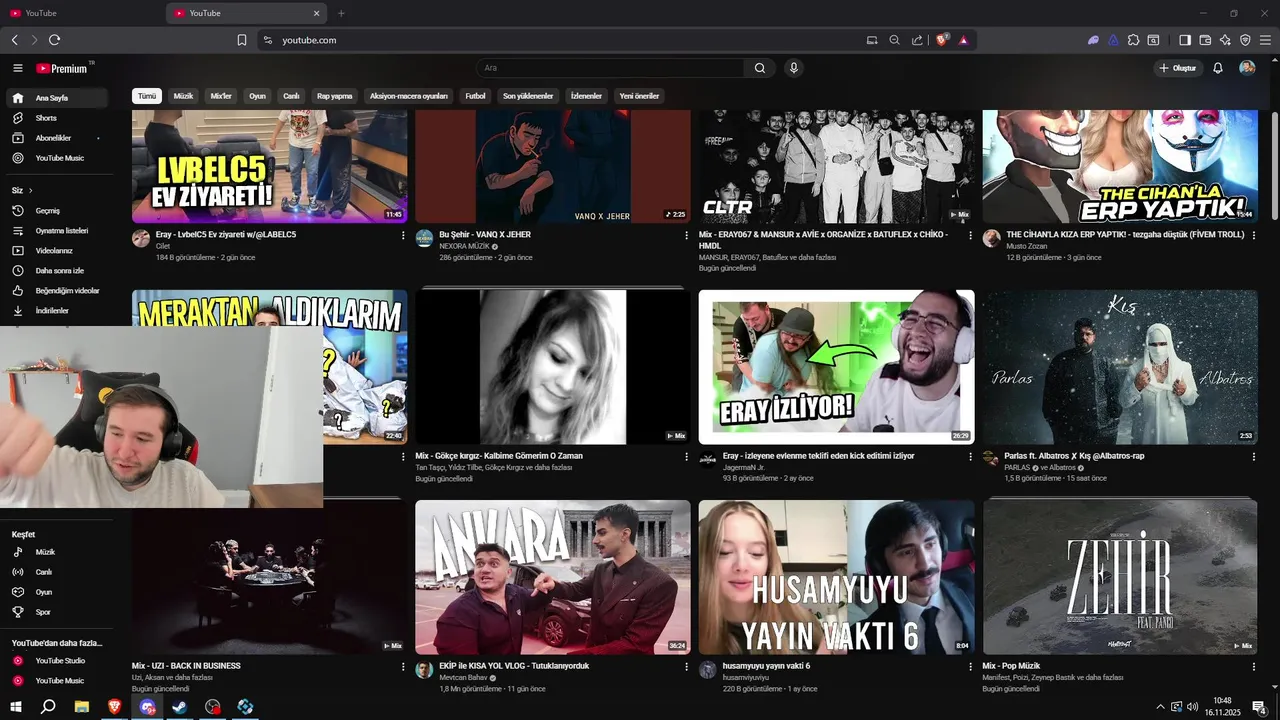The width and height of the screenshot is (1280, 720).
Task: Open the Leo AI sparkle icon
Action: point(1225,40)
